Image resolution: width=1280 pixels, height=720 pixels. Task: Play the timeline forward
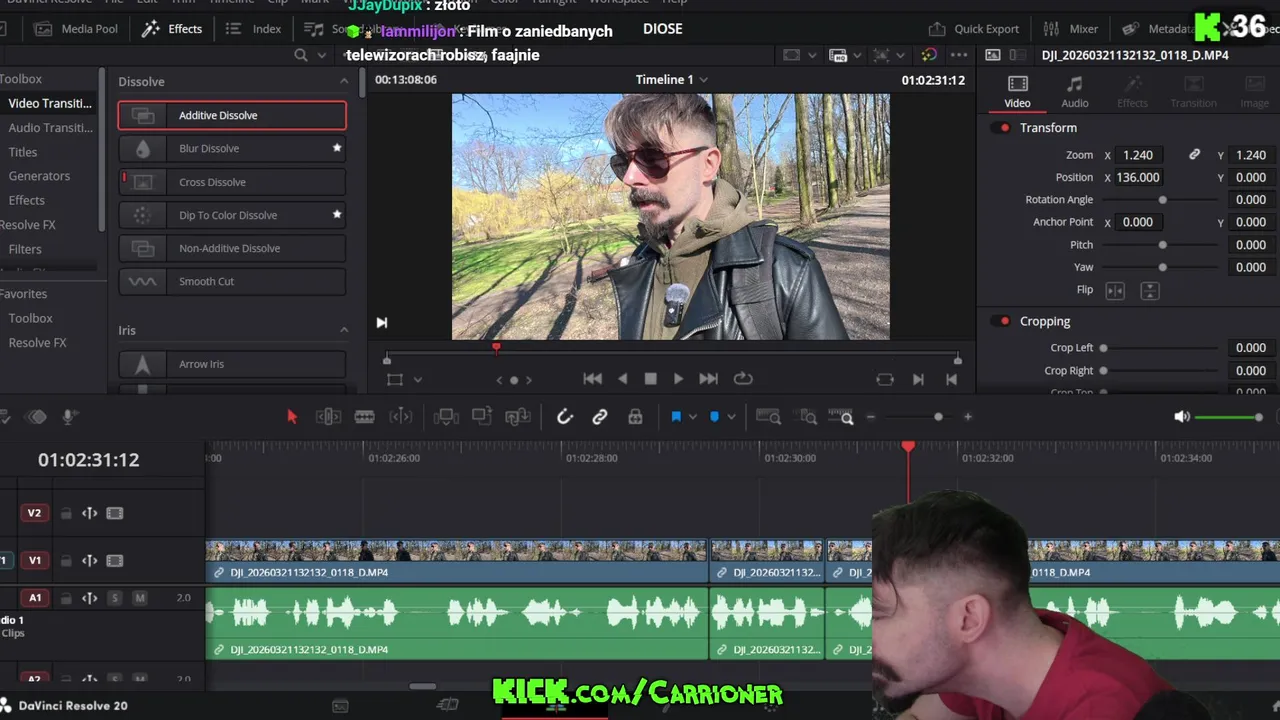pos(678,379)
